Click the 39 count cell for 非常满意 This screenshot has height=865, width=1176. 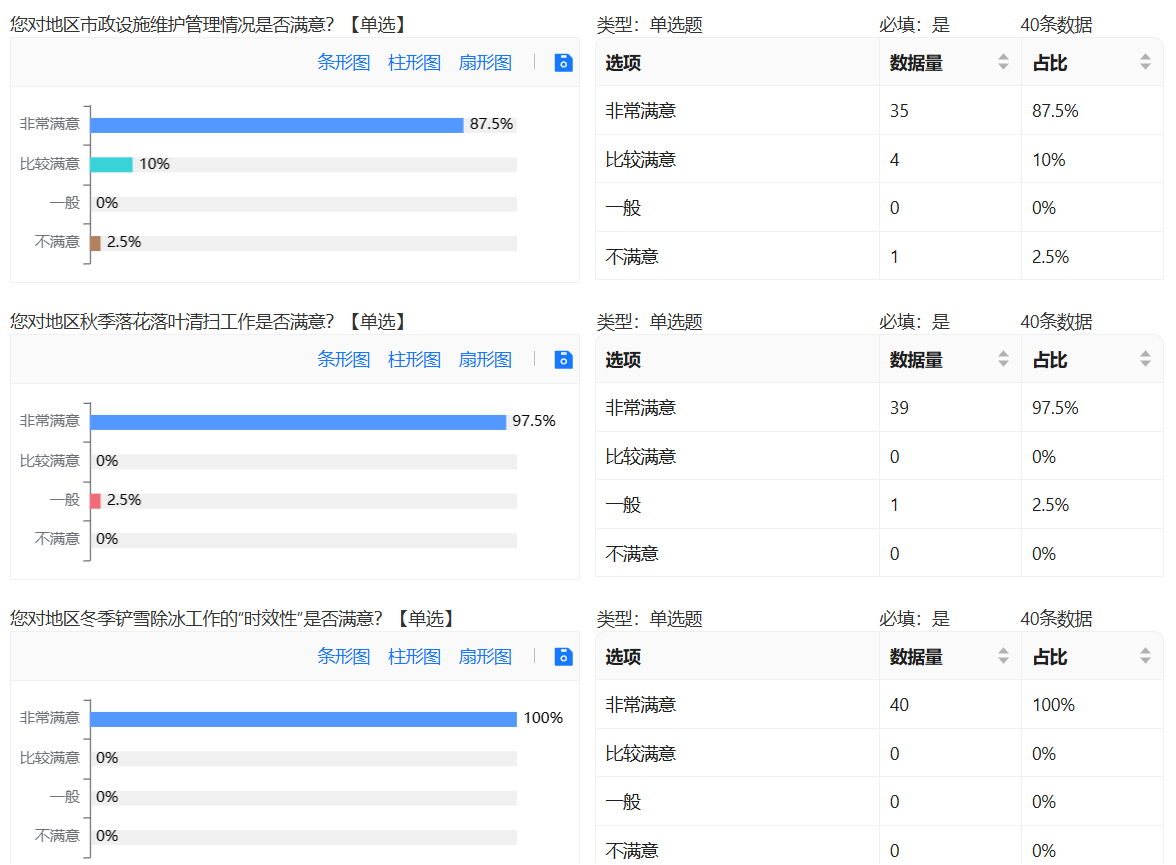tap(899, 408)
